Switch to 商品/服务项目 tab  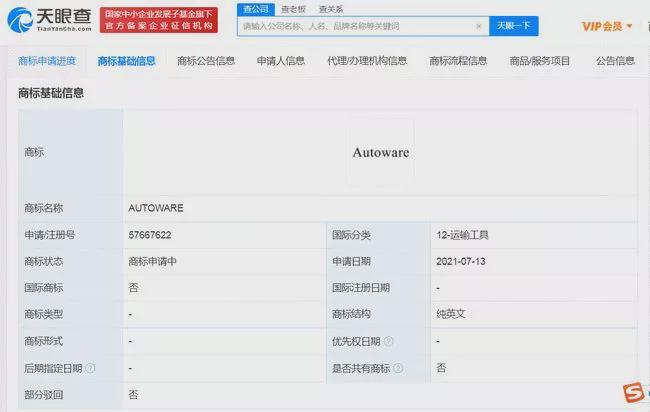point(540,61)
